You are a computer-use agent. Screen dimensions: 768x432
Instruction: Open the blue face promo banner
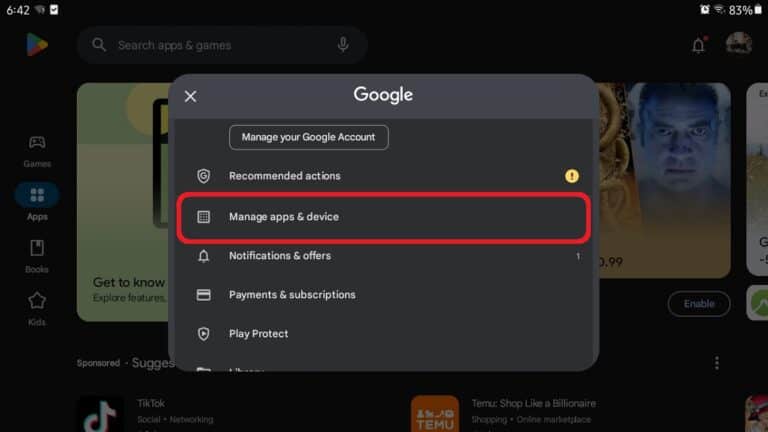(664, 180)
